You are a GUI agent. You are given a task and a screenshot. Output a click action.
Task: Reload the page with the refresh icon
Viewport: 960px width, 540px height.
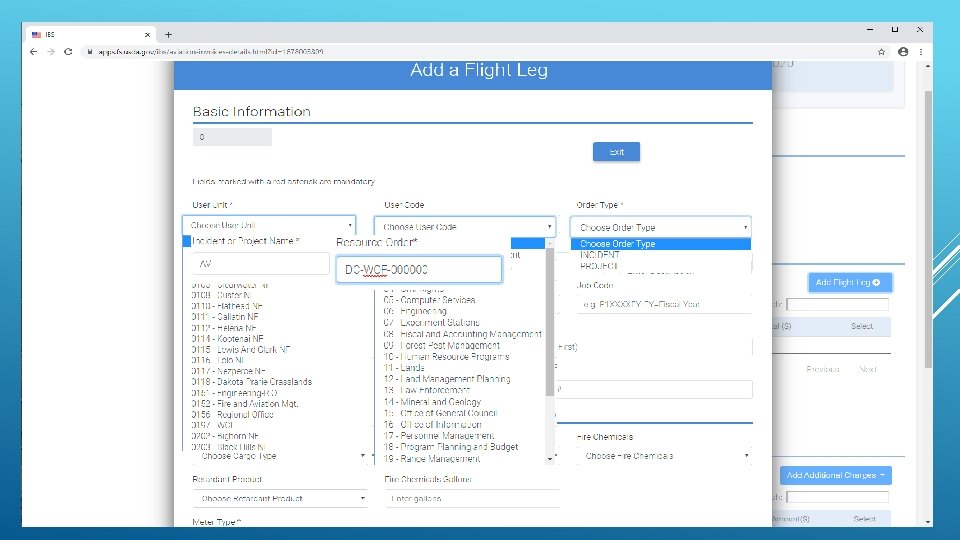pos(68,52)
